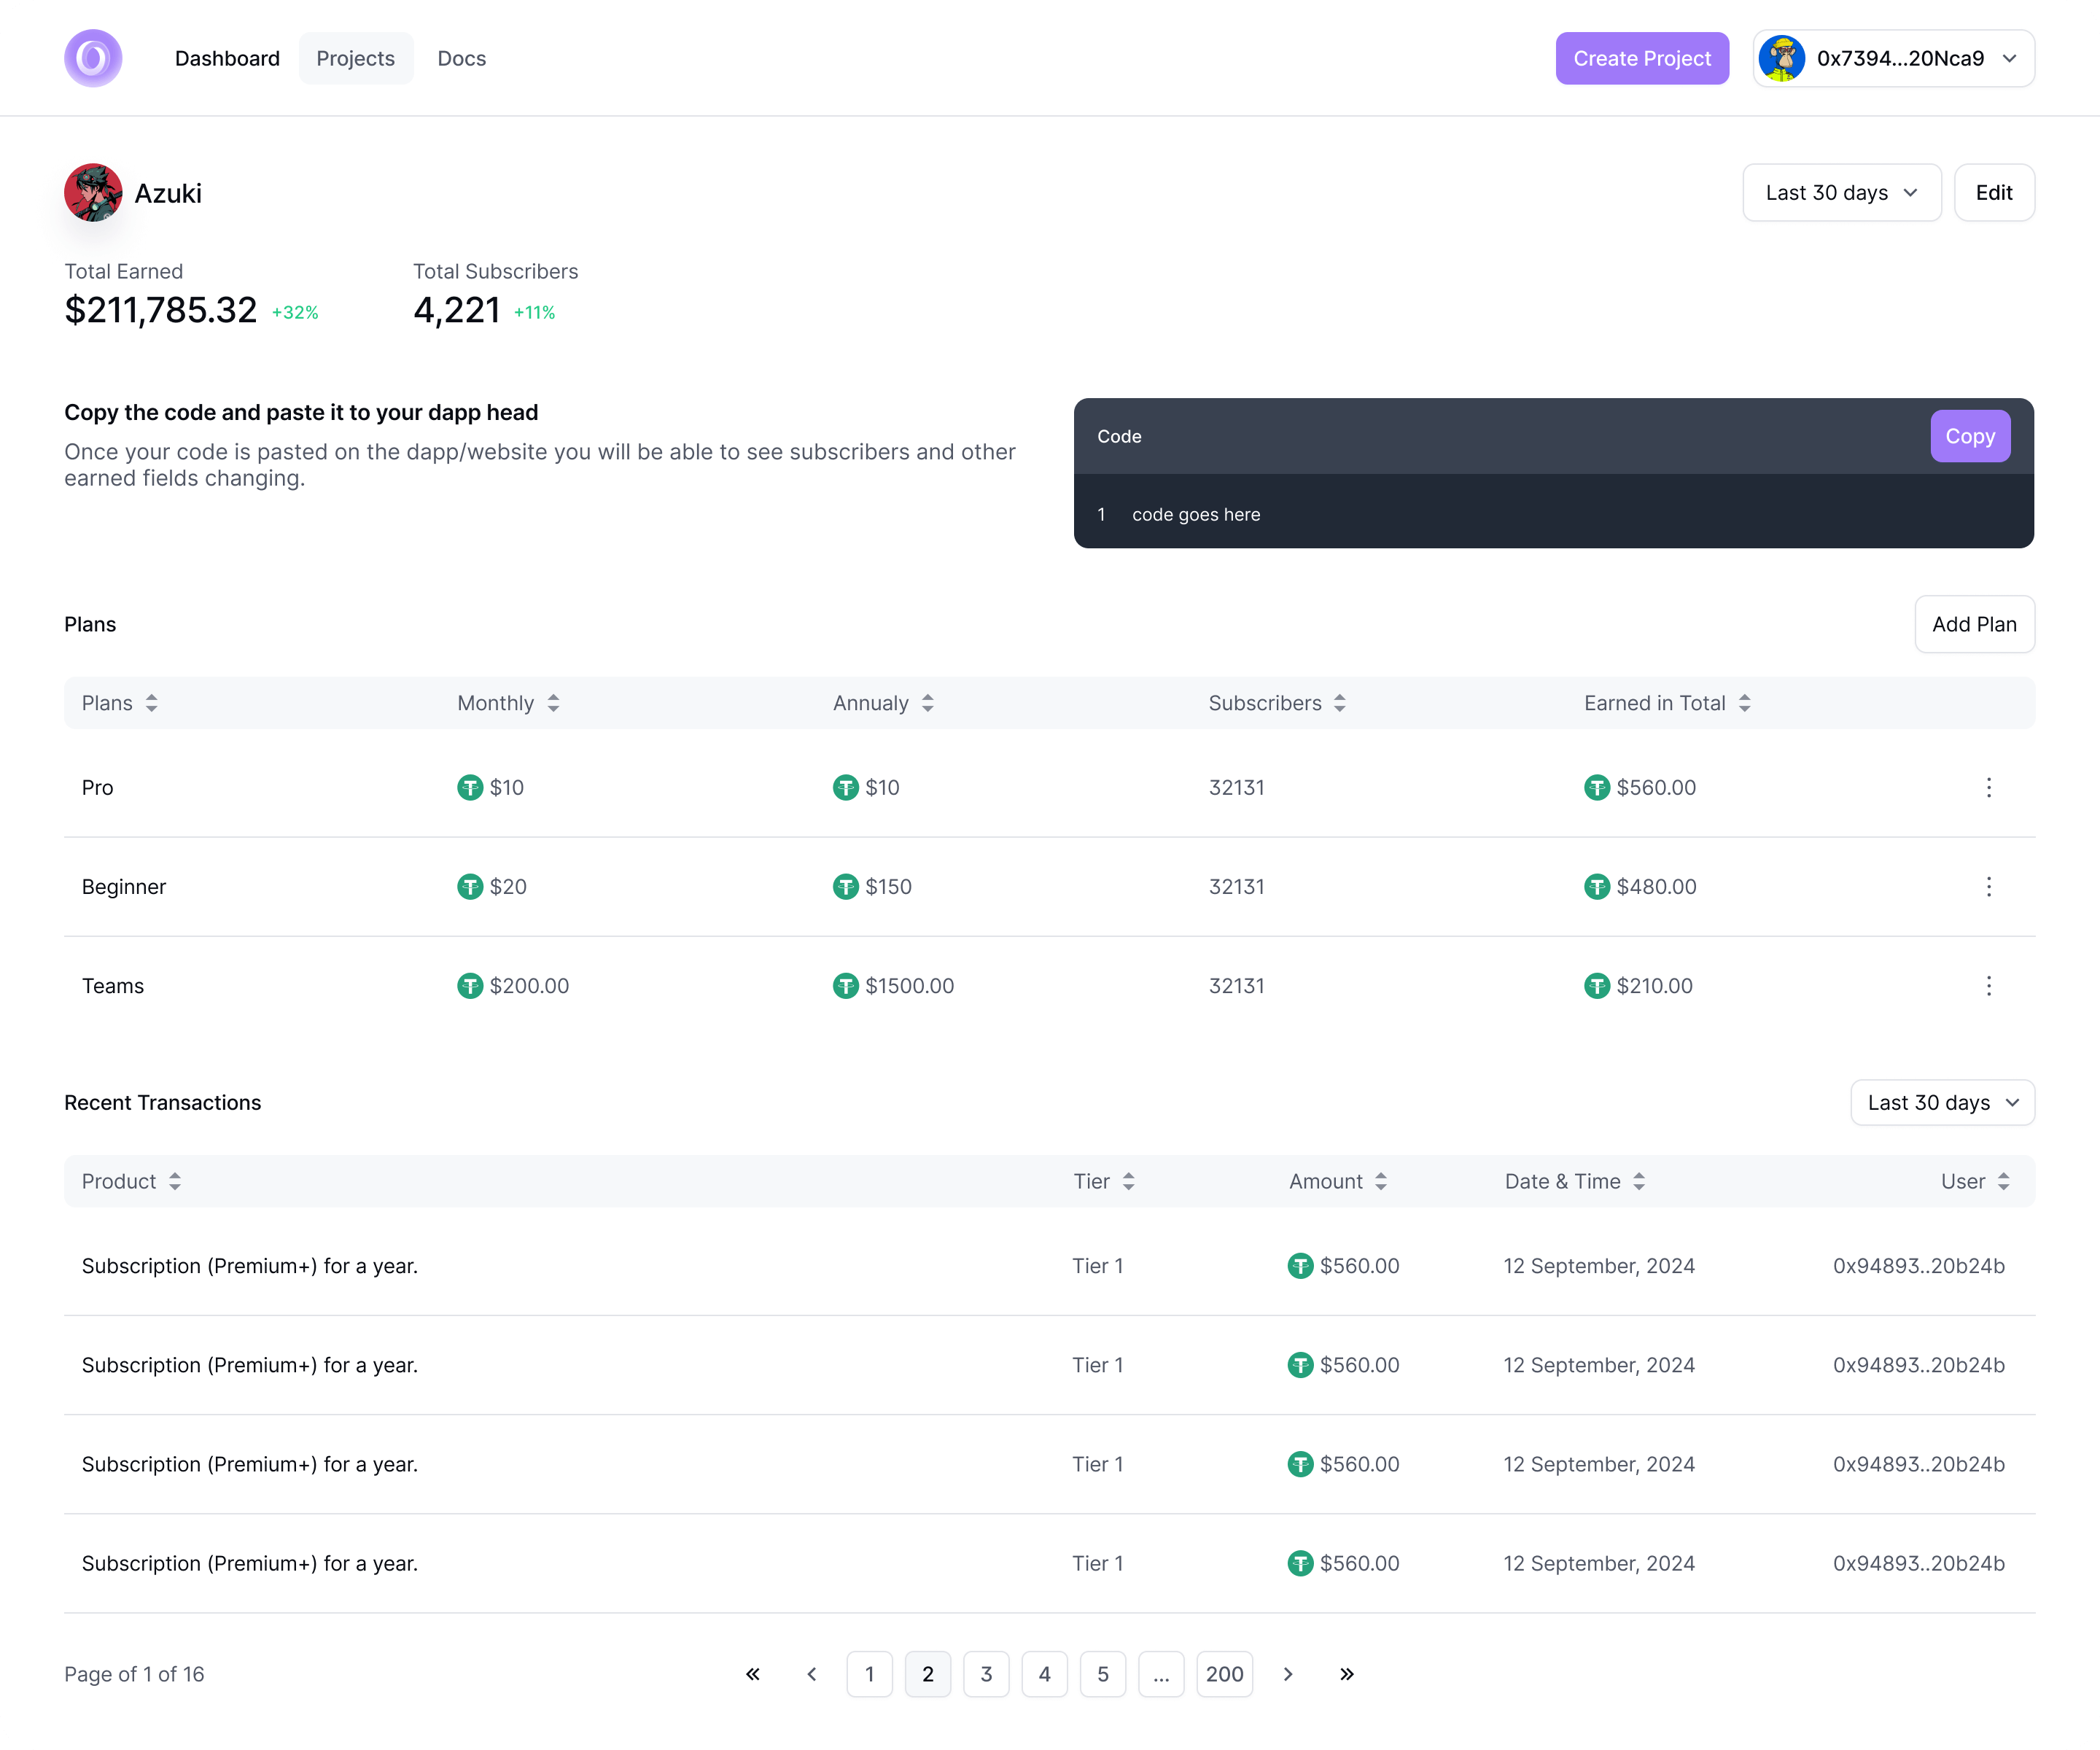The height and width of the screenshot is (1750, 2100).
Task: Click the Add Plan button
Action: (x=1974, y=624)
